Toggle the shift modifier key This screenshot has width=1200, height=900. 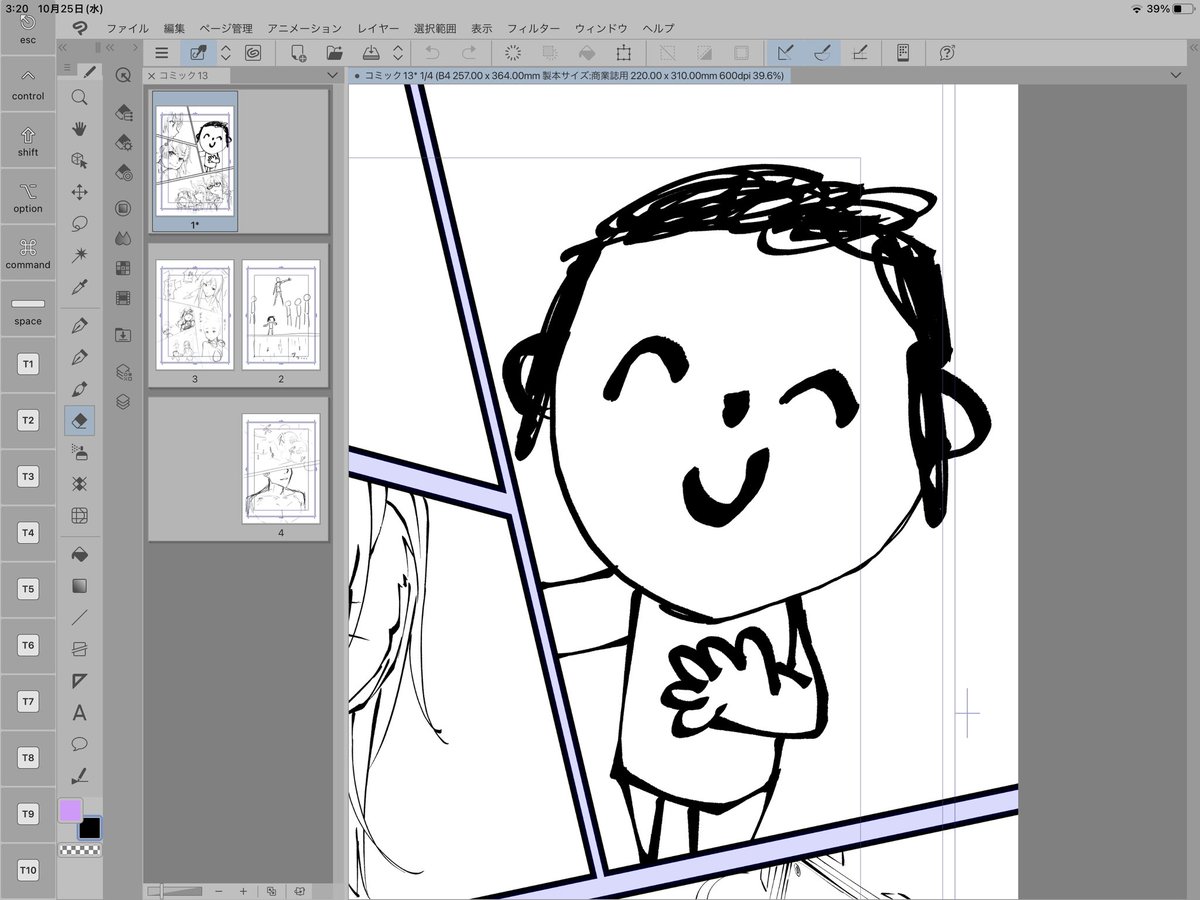coord(28,142)
